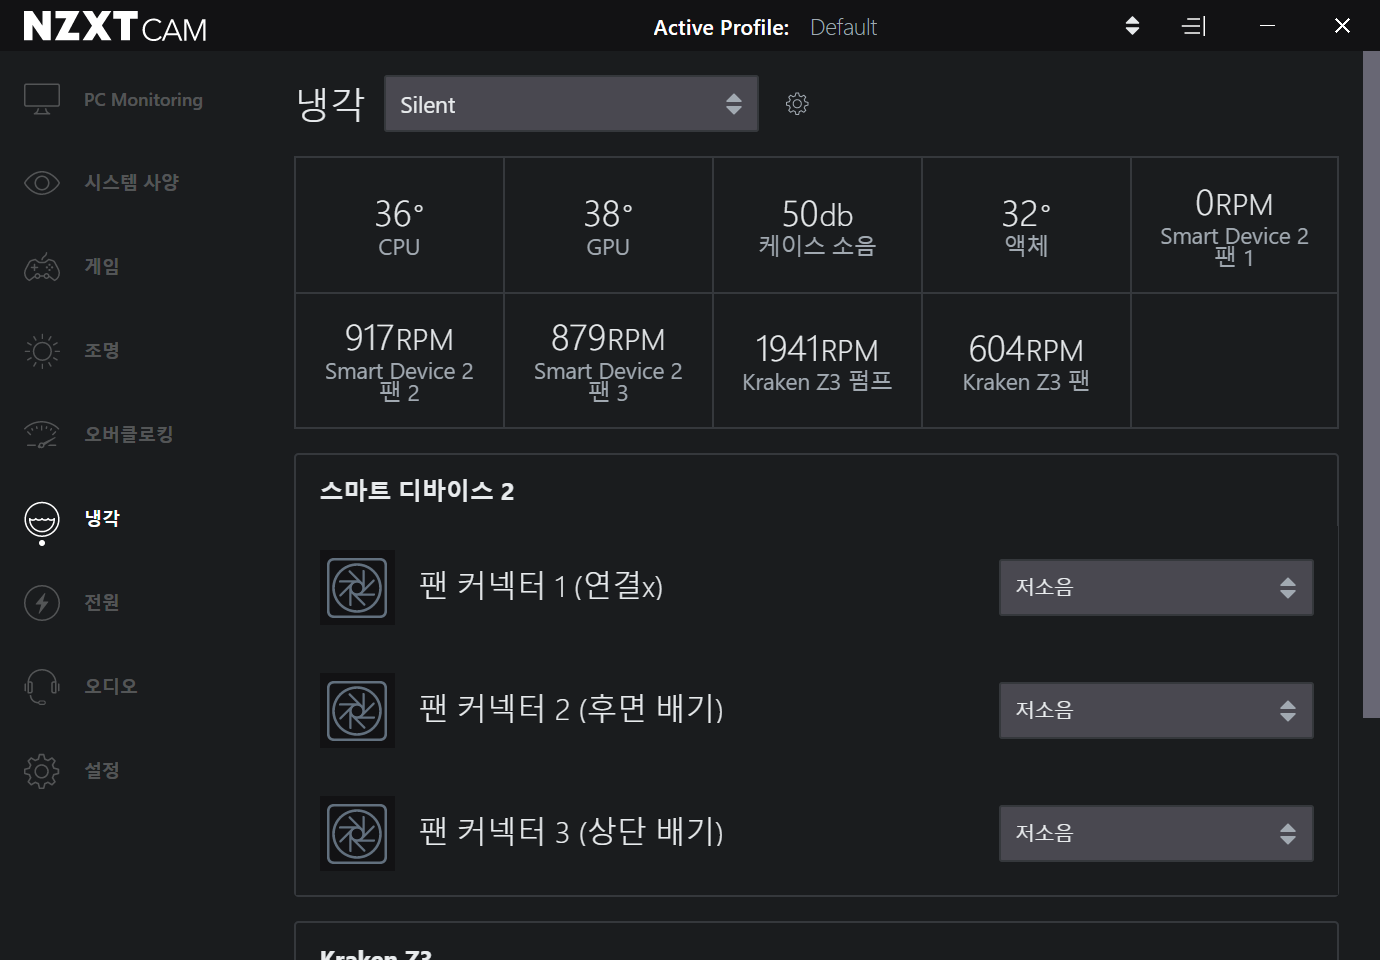Open the Silent cooling profile dropdown

[571, 104]
